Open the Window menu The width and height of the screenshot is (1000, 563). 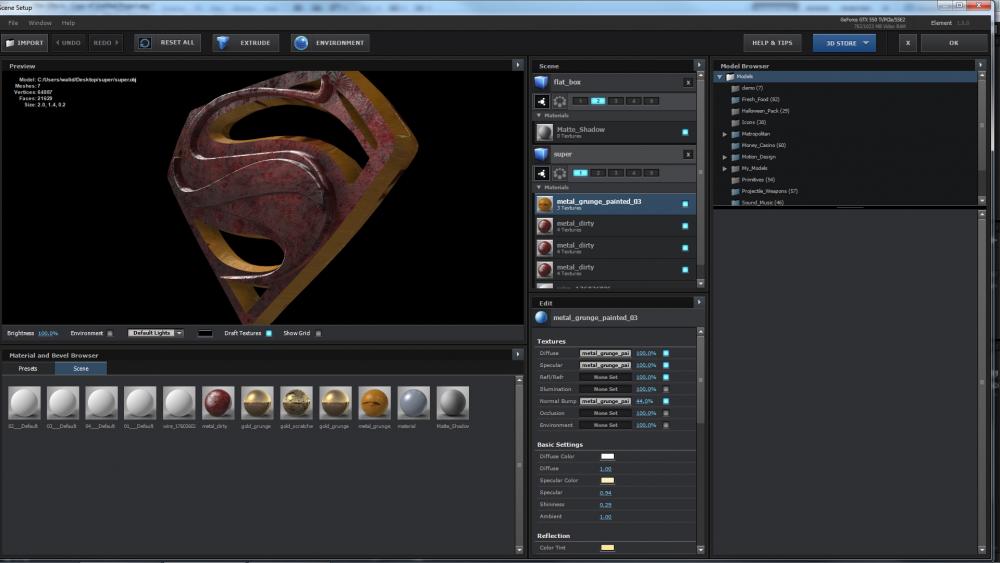40,23
